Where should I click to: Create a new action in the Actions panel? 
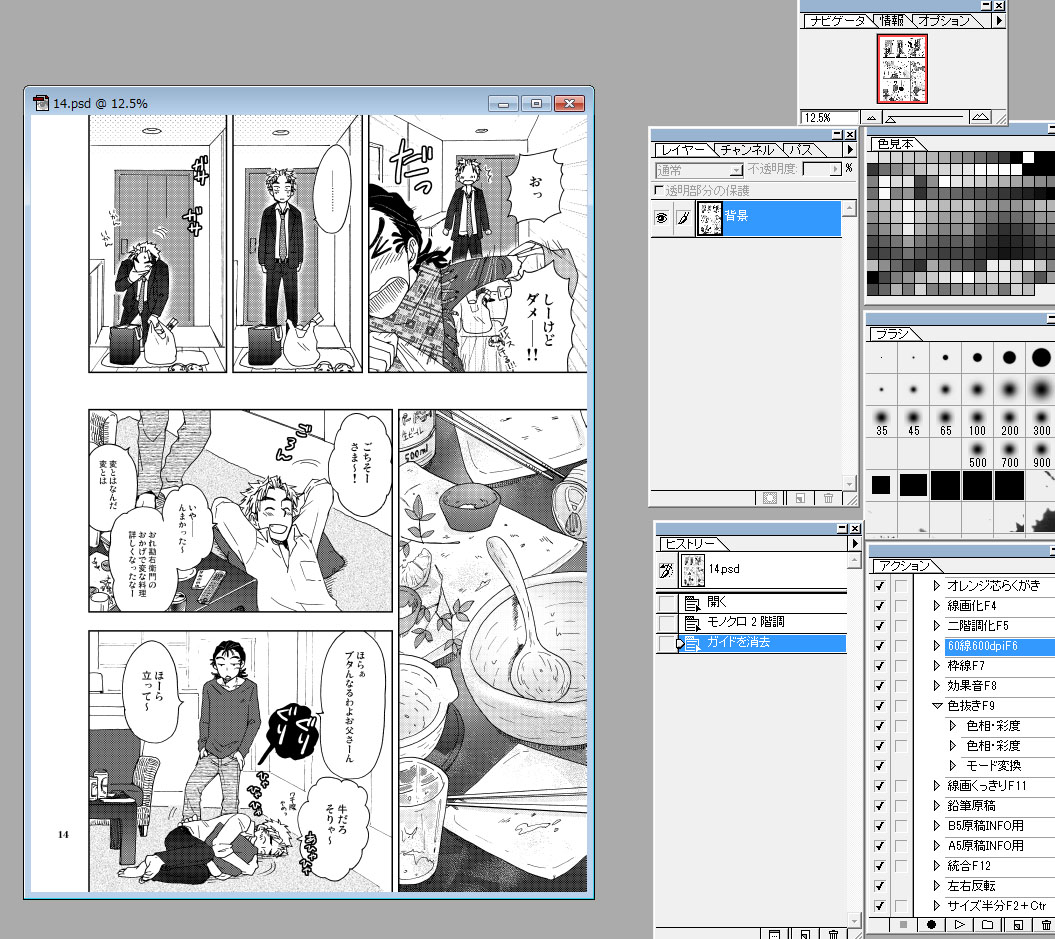click(x=1018, y=925)
